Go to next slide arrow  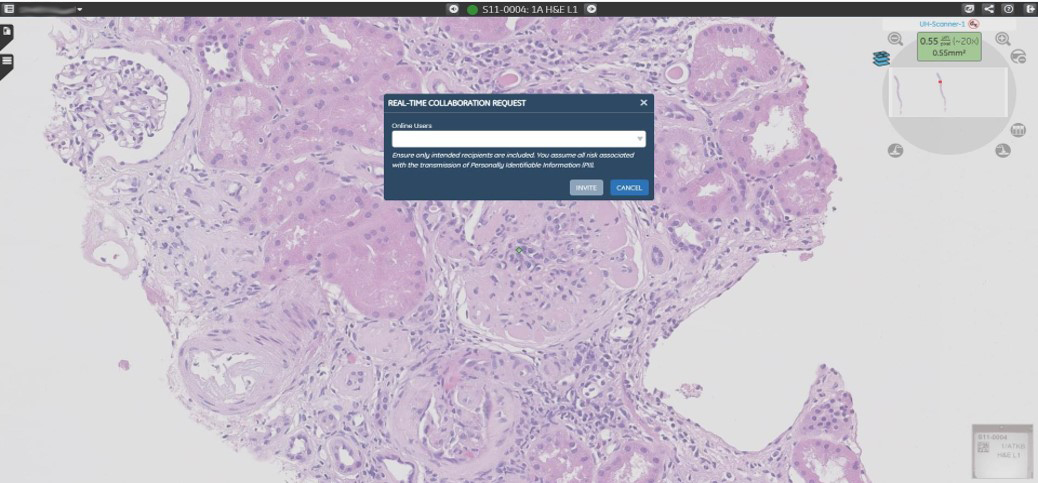[x=591, y=9]
